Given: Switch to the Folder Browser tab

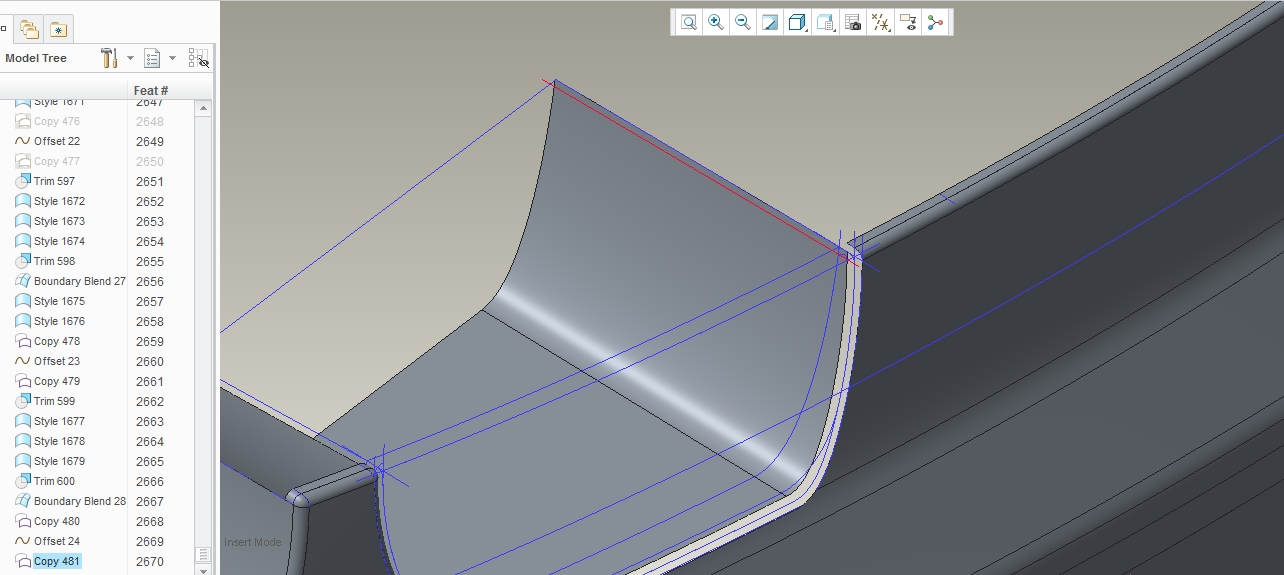Looking at the screenshot, I should (x=29, y=29).
